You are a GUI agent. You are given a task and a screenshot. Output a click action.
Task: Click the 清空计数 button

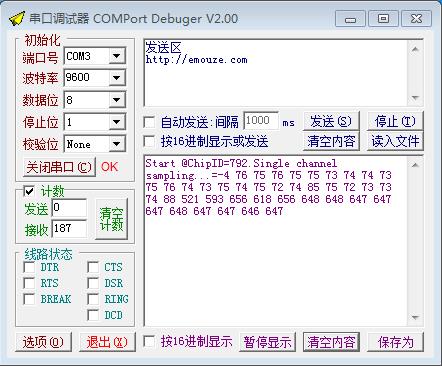point(111,219)
